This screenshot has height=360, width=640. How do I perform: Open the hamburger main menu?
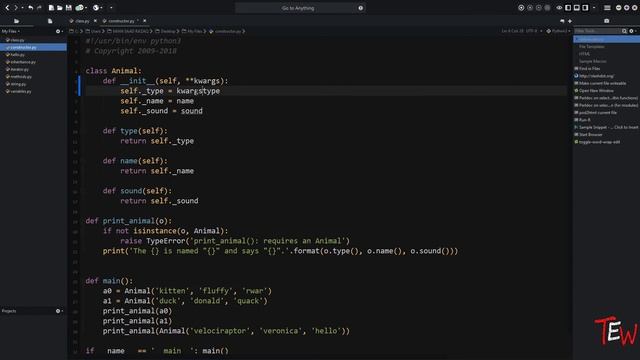tap(607, 8)
